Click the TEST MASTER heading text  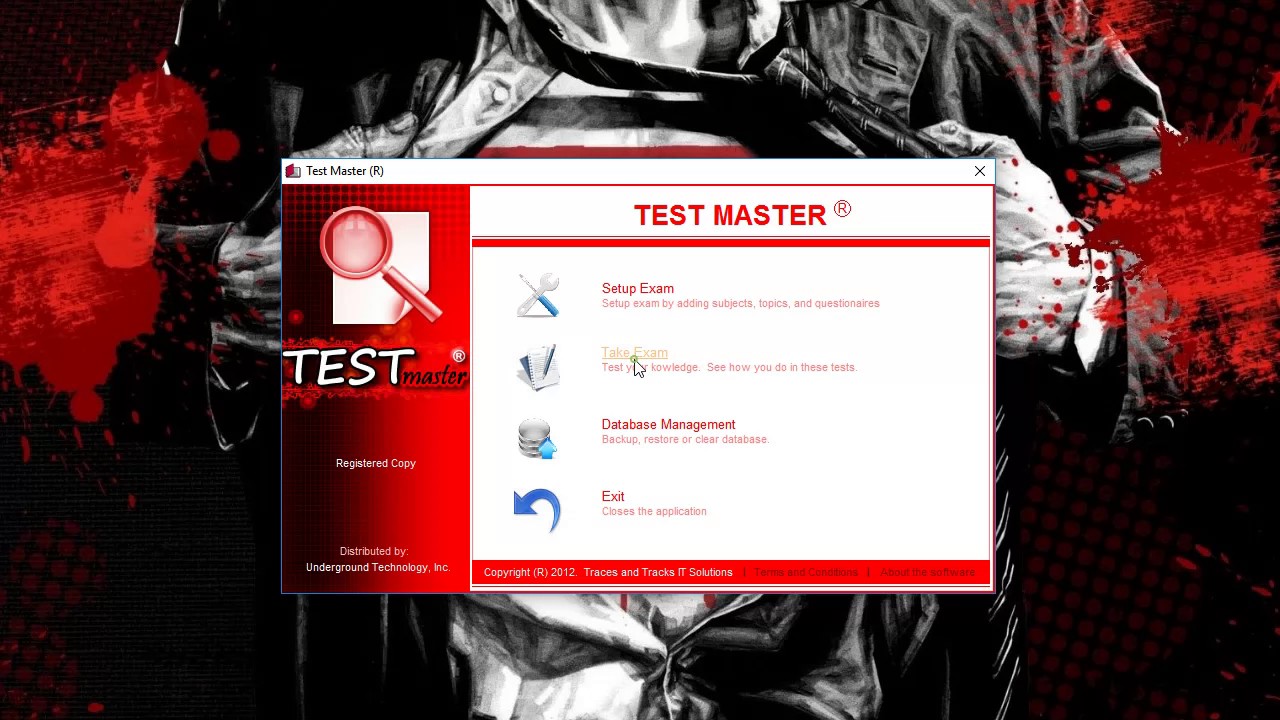[x=741, y=214]
